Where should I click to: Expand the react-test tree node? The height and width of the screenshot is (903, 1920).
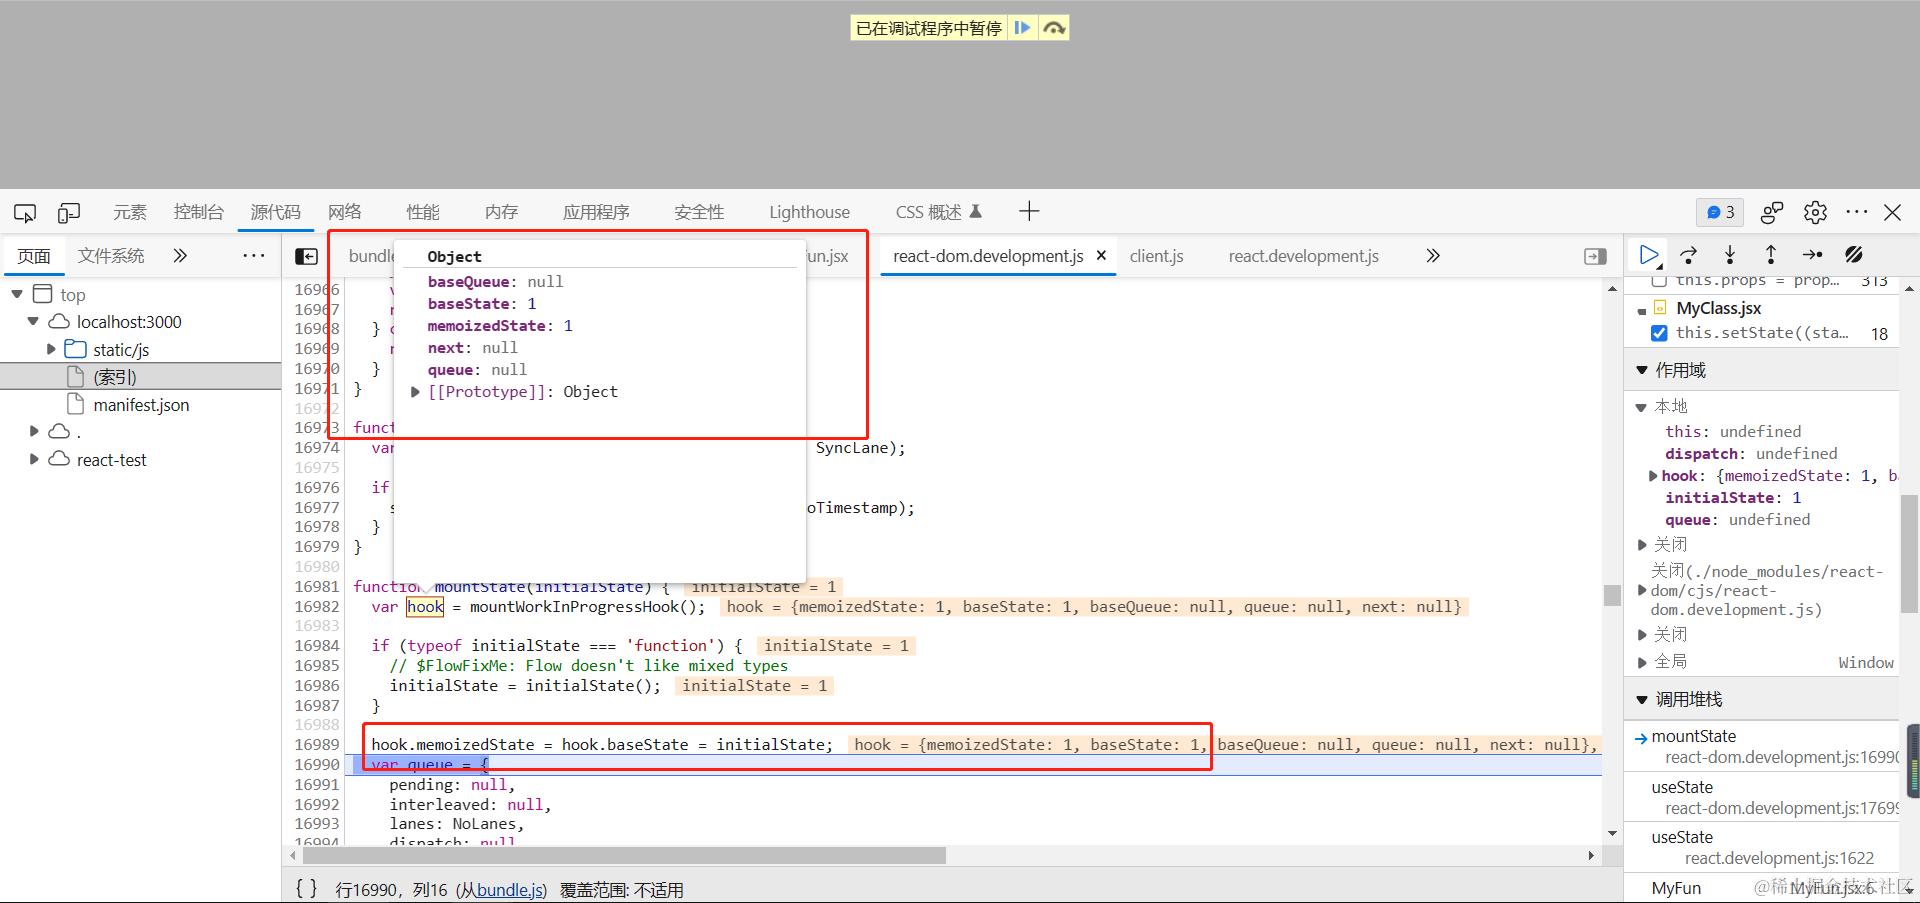click(x=33, y=459)
